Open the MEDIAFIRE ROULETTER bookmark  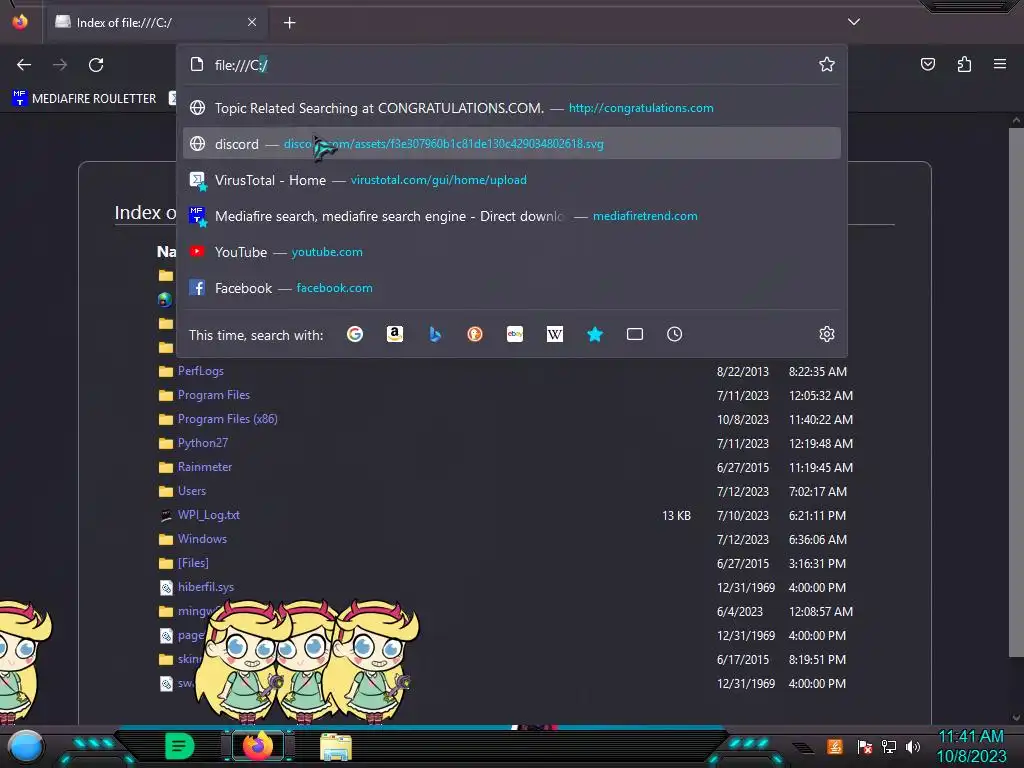click(84, 99)
